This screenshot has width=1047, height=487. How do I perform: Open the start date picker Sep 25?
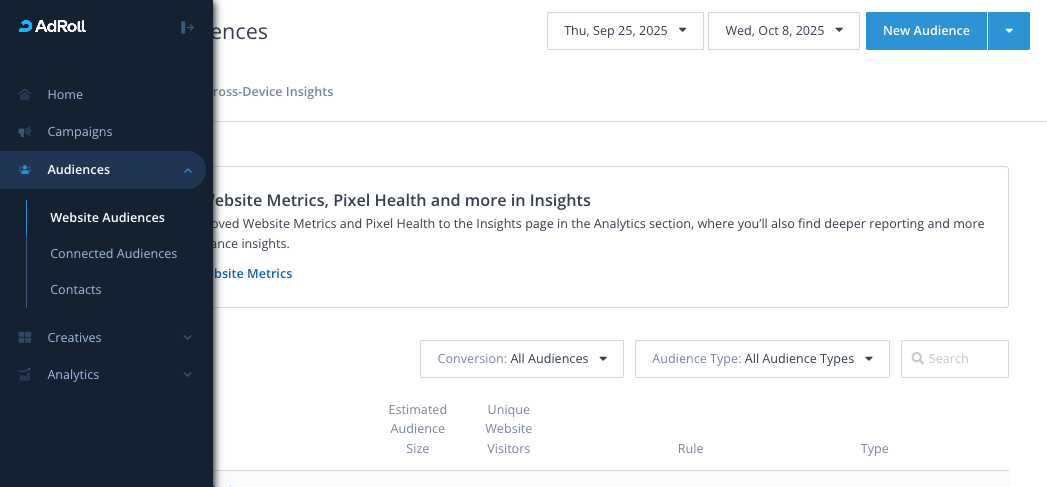point(625,31)
